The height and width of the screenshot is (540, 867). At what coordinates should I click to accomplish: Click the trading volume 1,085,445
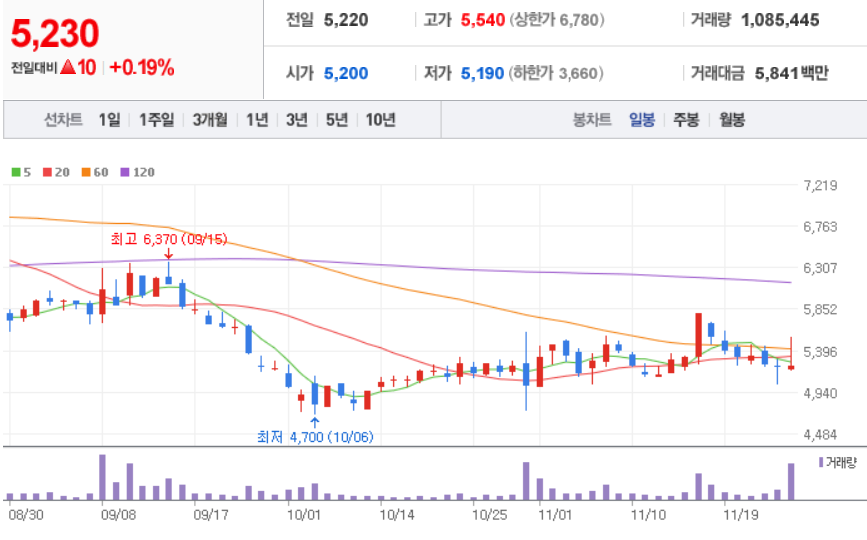pos(780,20)
